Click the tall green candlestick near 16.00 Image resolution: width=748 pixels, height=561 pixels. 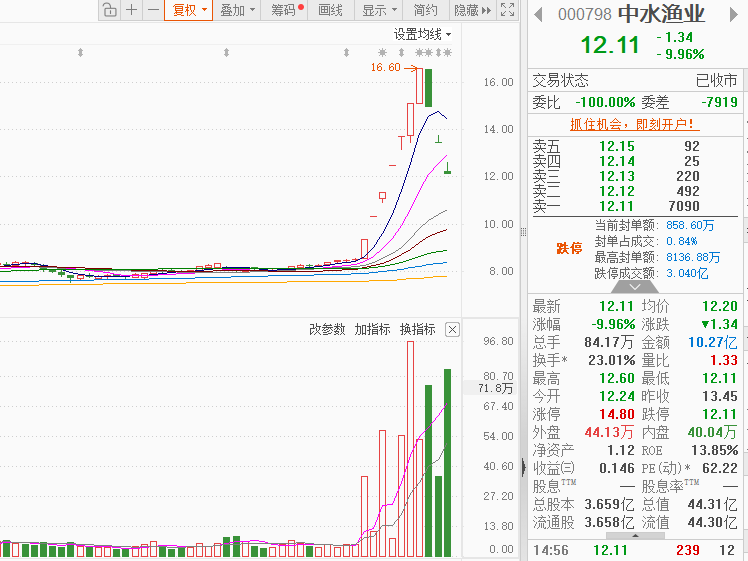tap(428, 88)
